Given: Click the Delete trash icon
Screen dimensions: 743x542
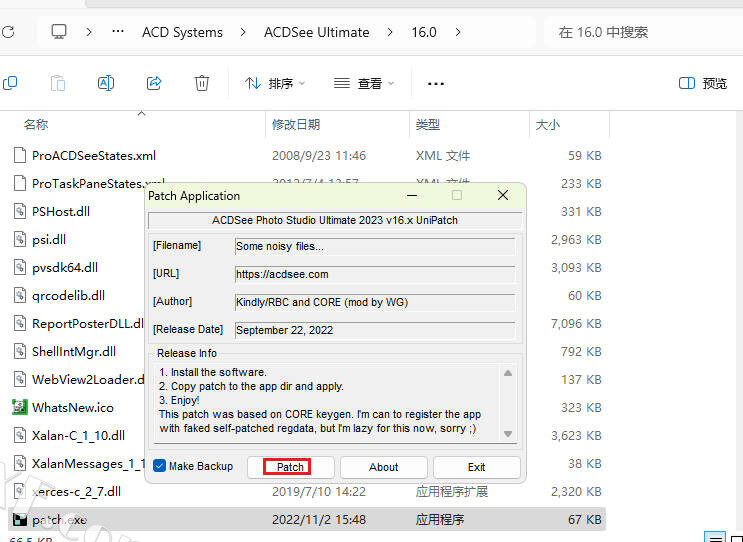Looking at the screenshot, I should pos(202,83).
